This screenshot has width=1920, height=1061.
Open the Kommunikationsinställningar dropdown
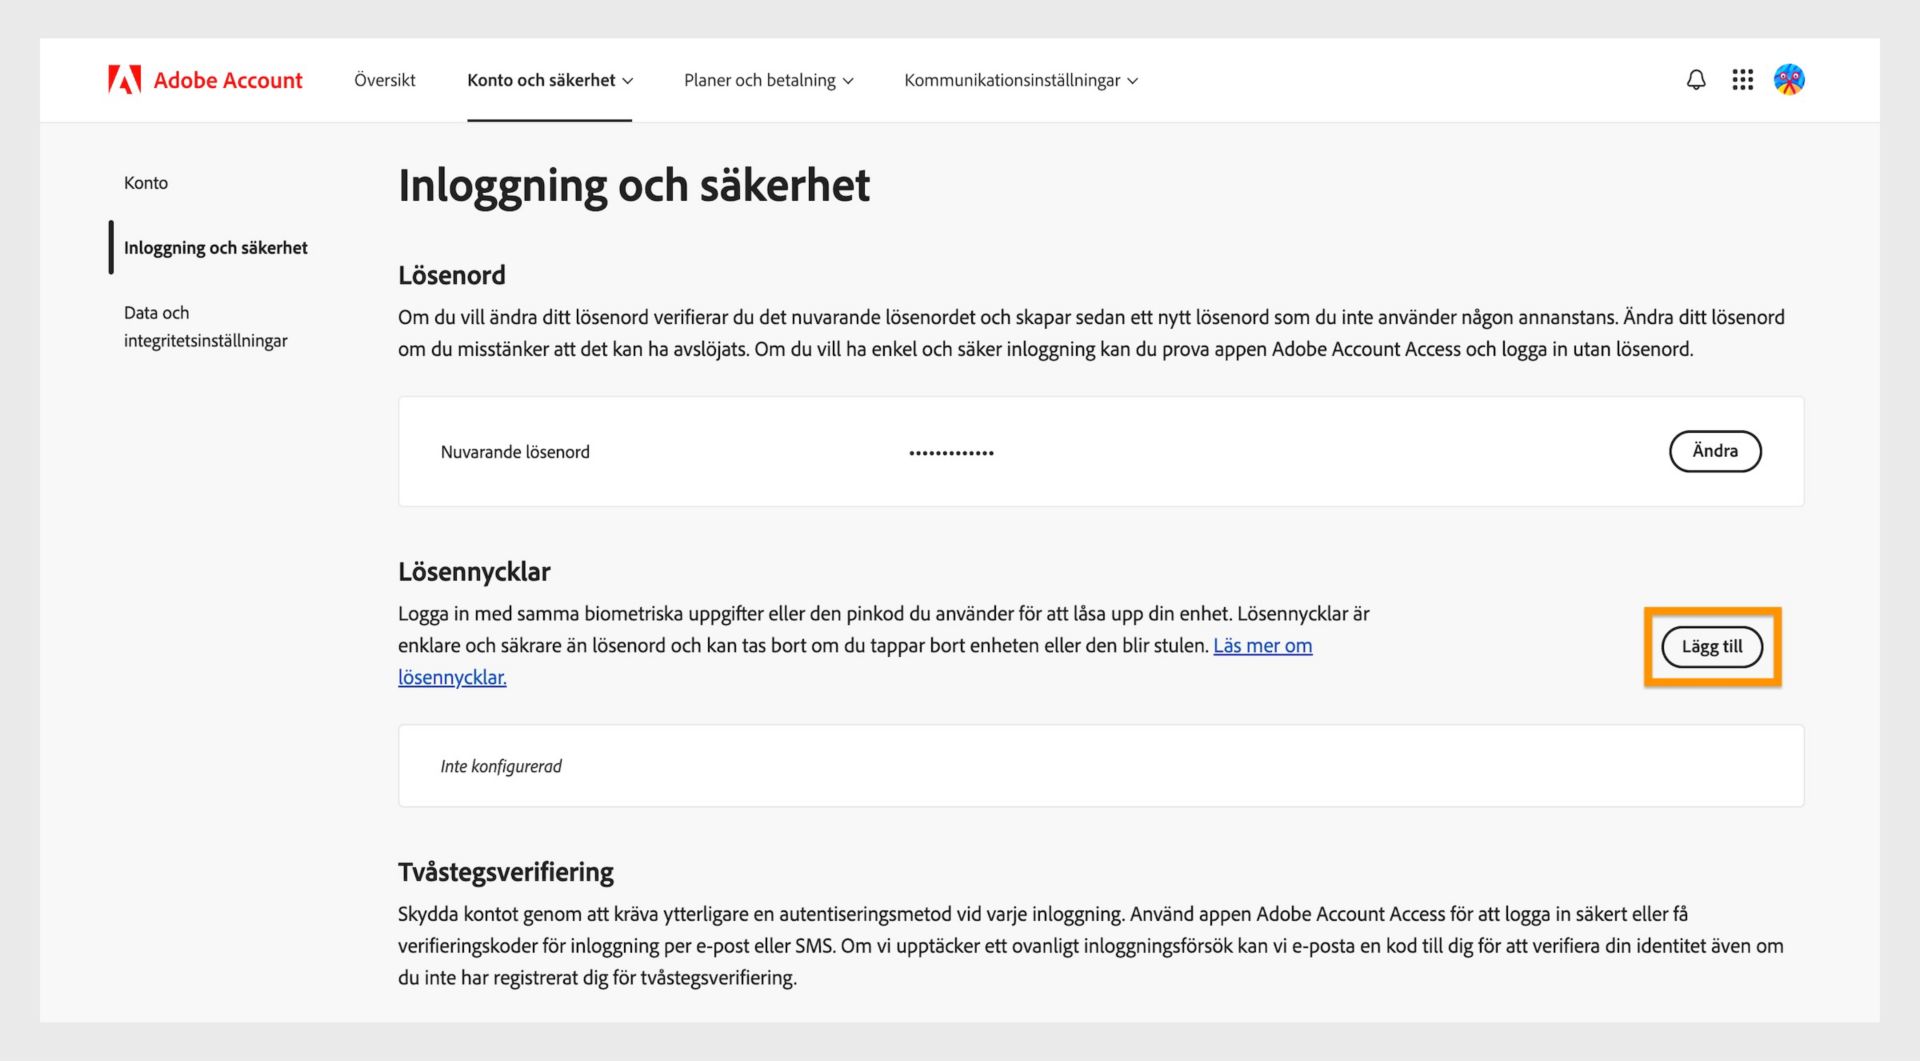click(1019, 80)
